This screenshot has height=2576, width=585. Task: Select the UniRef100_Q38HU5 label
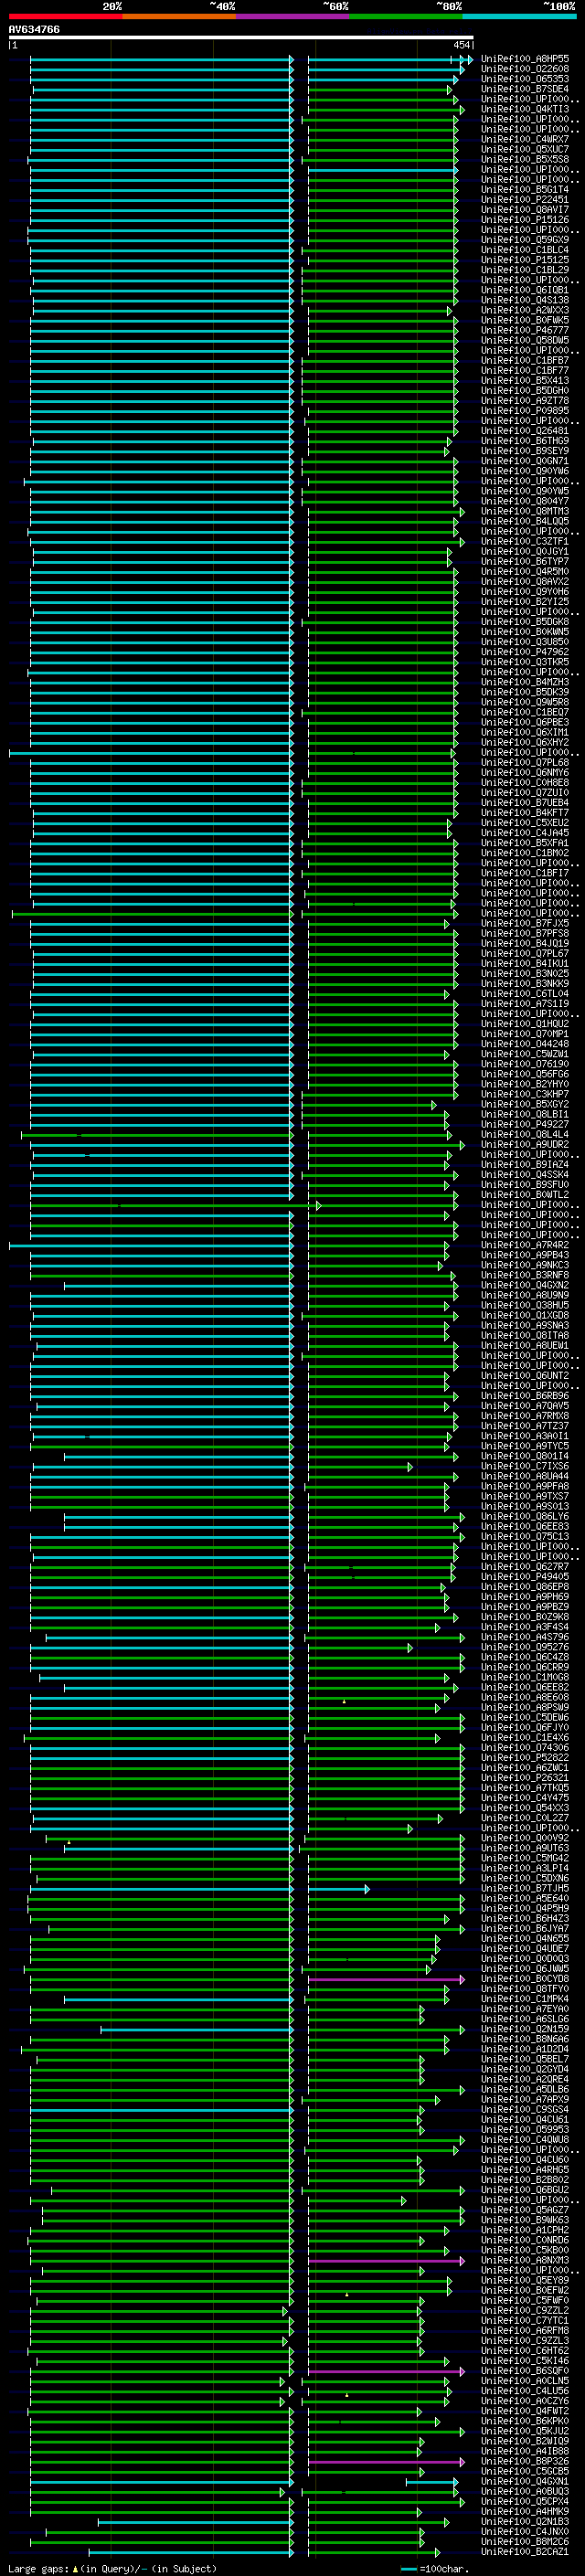(525, 1305)
